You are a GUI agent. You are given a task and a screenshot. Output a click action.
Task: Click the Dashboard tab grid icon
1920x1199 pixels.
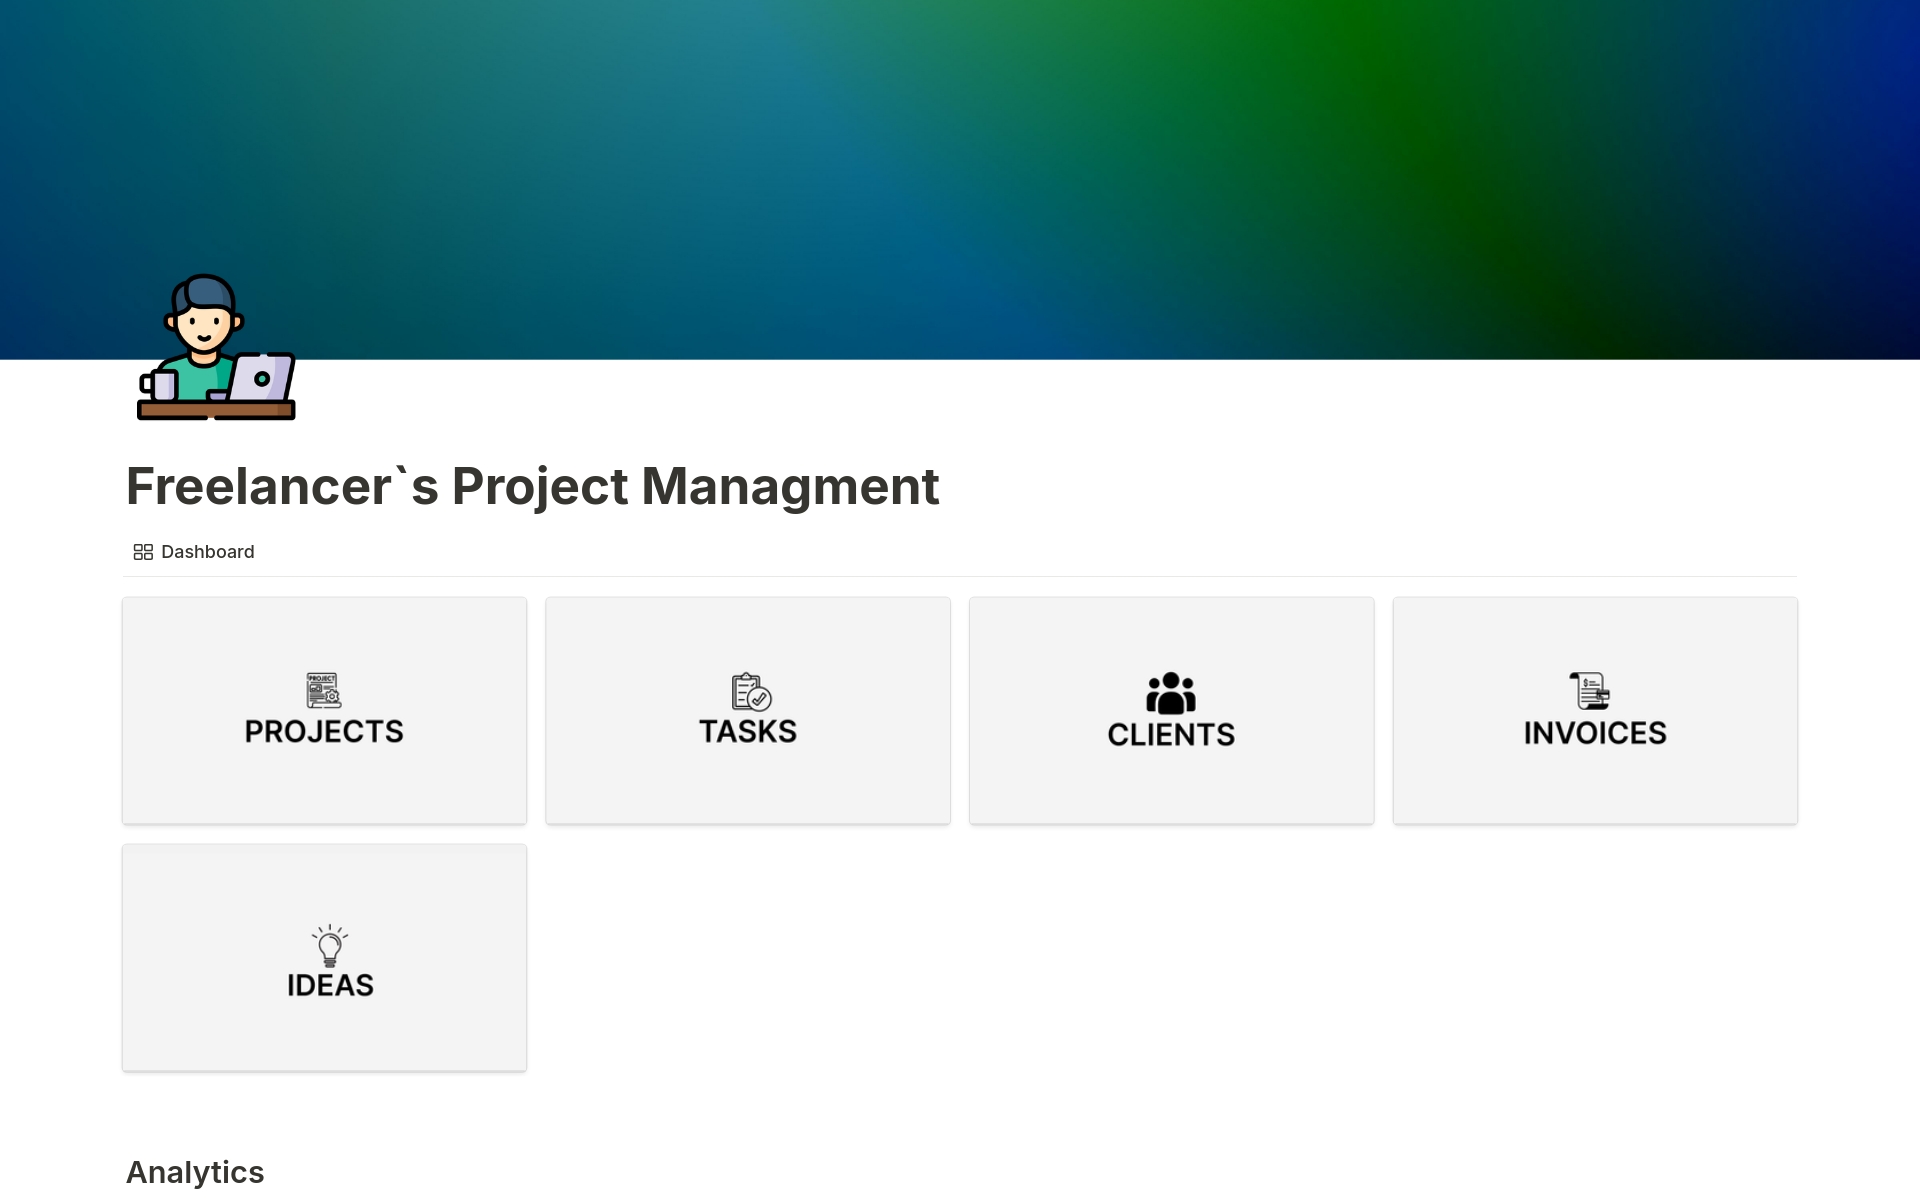pos(143,552)
